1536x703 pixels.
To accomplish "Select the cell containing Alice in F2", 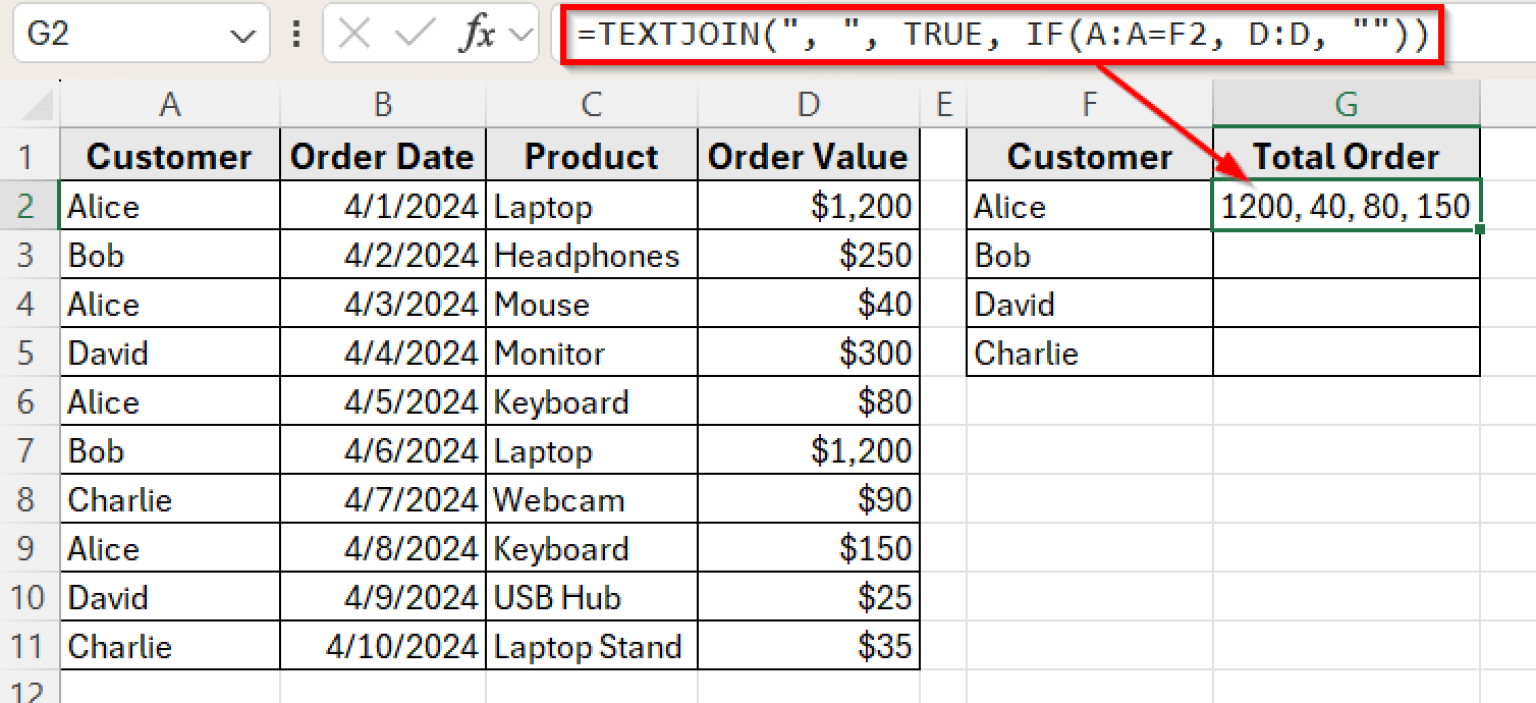I will (1088, 206).
